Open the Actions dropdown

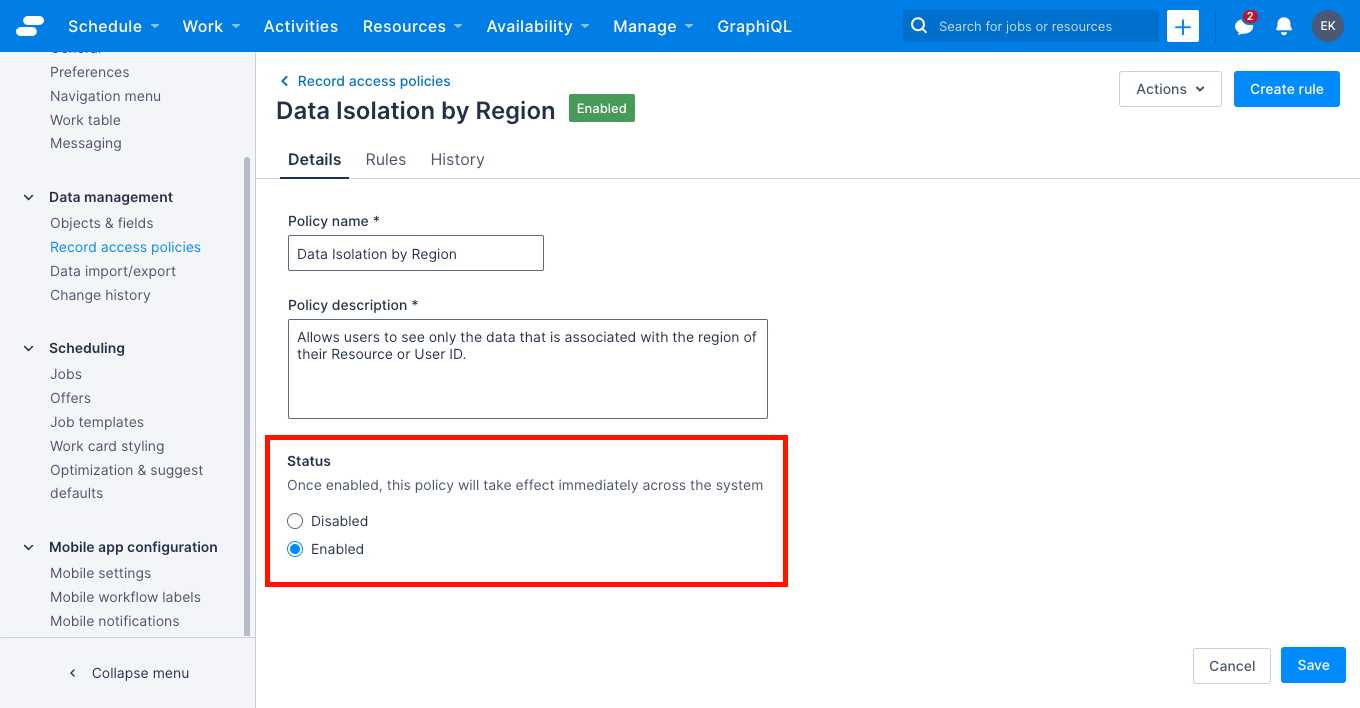click(1169, 89)
